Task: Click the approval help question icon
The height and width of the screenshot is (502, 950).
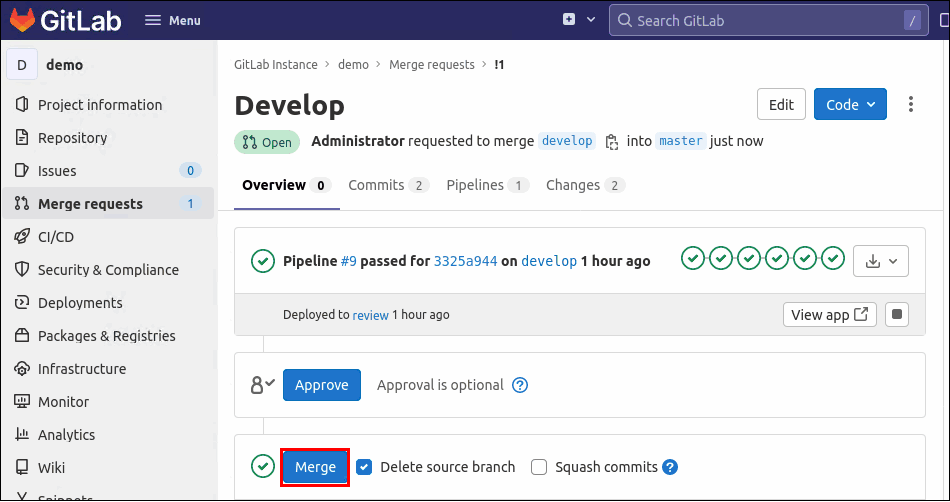Action: [x=520, y=385]
